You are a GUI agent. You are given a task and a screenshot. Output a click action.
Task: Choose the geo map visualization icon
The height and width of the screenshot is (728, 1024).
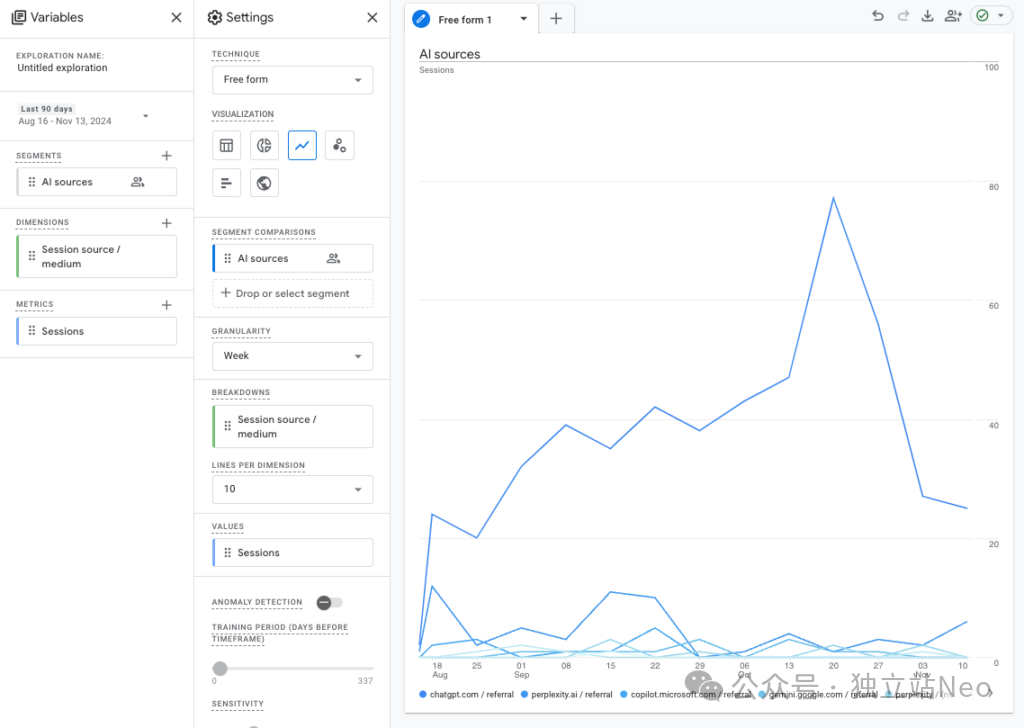point(264,183)
